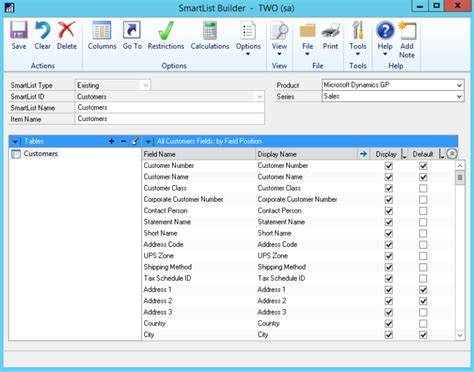Uncheck Default for Address 1
Viewport: 474px width, 372px height.
click(x=423, y=290)
